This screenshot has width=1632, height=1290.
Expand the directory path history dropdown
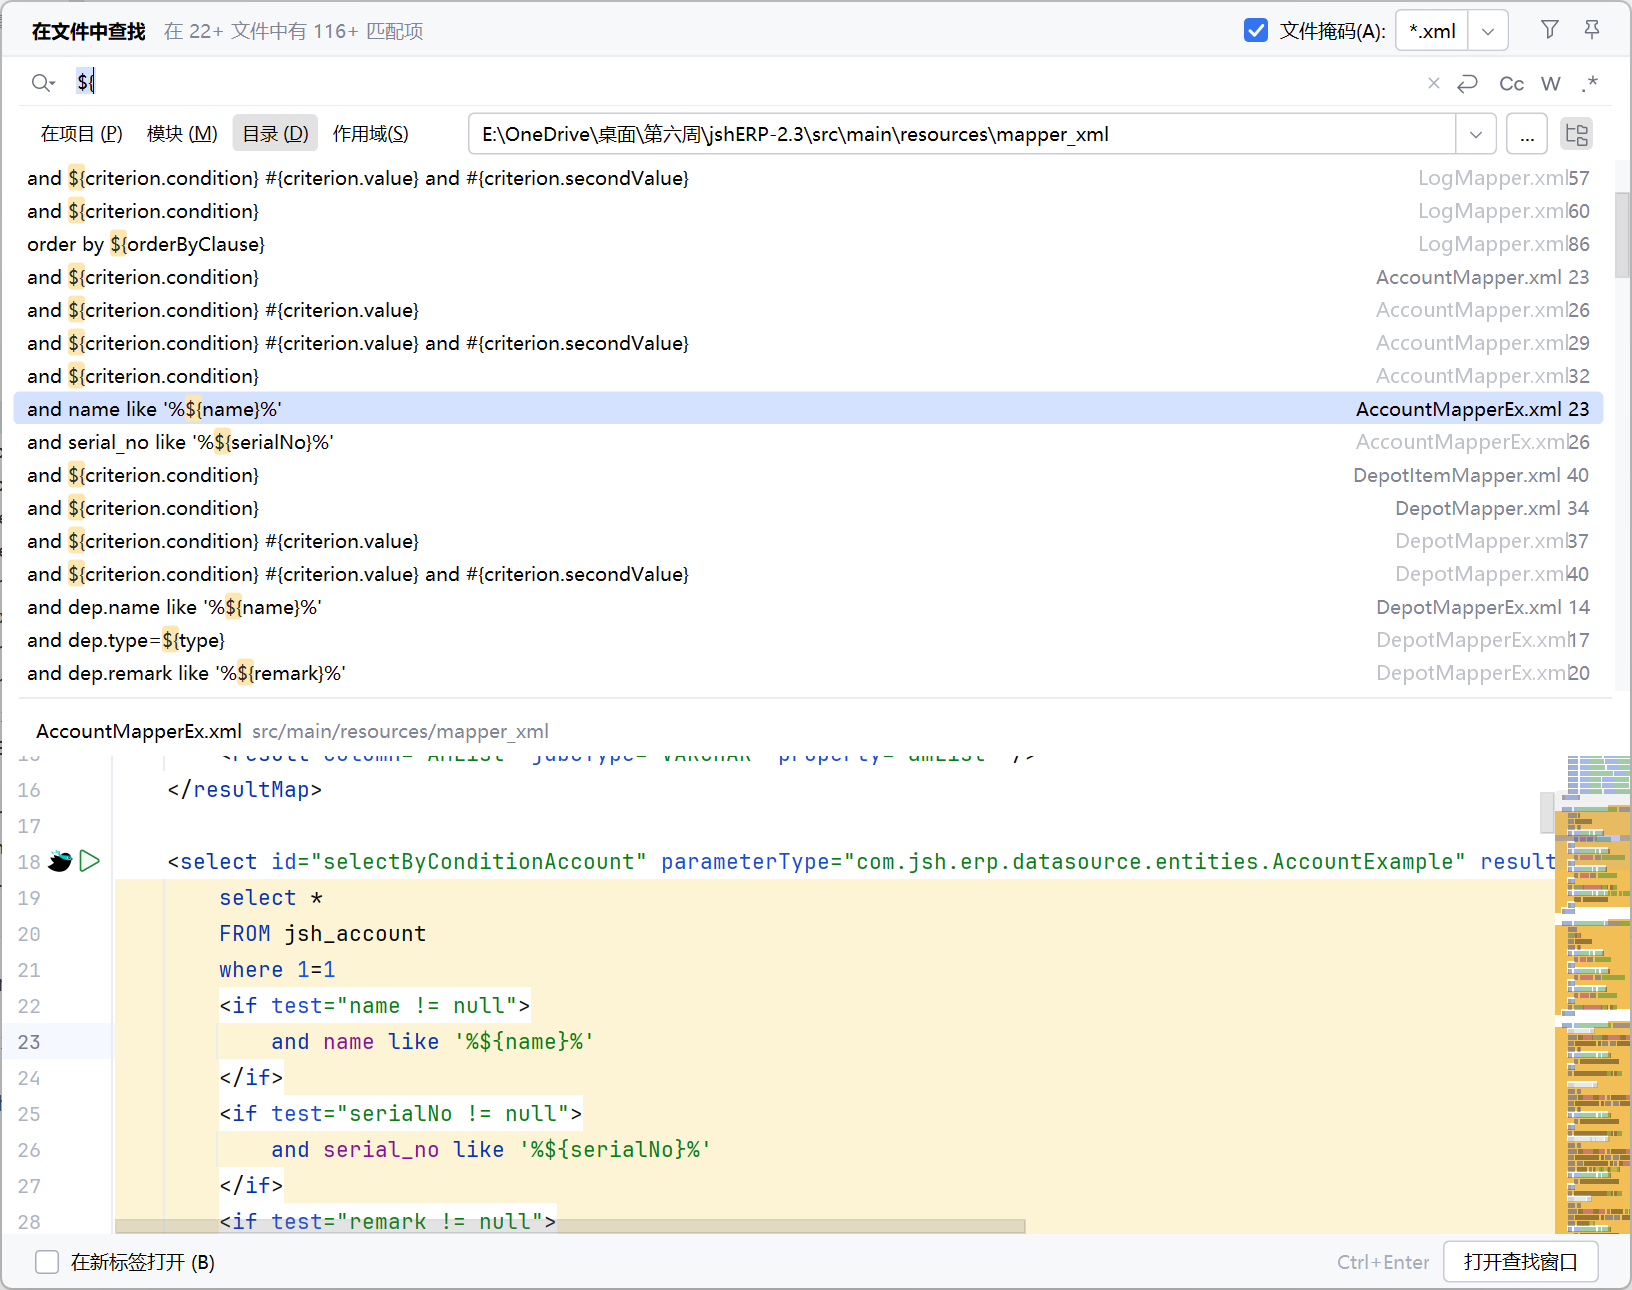coord(1476,134)
